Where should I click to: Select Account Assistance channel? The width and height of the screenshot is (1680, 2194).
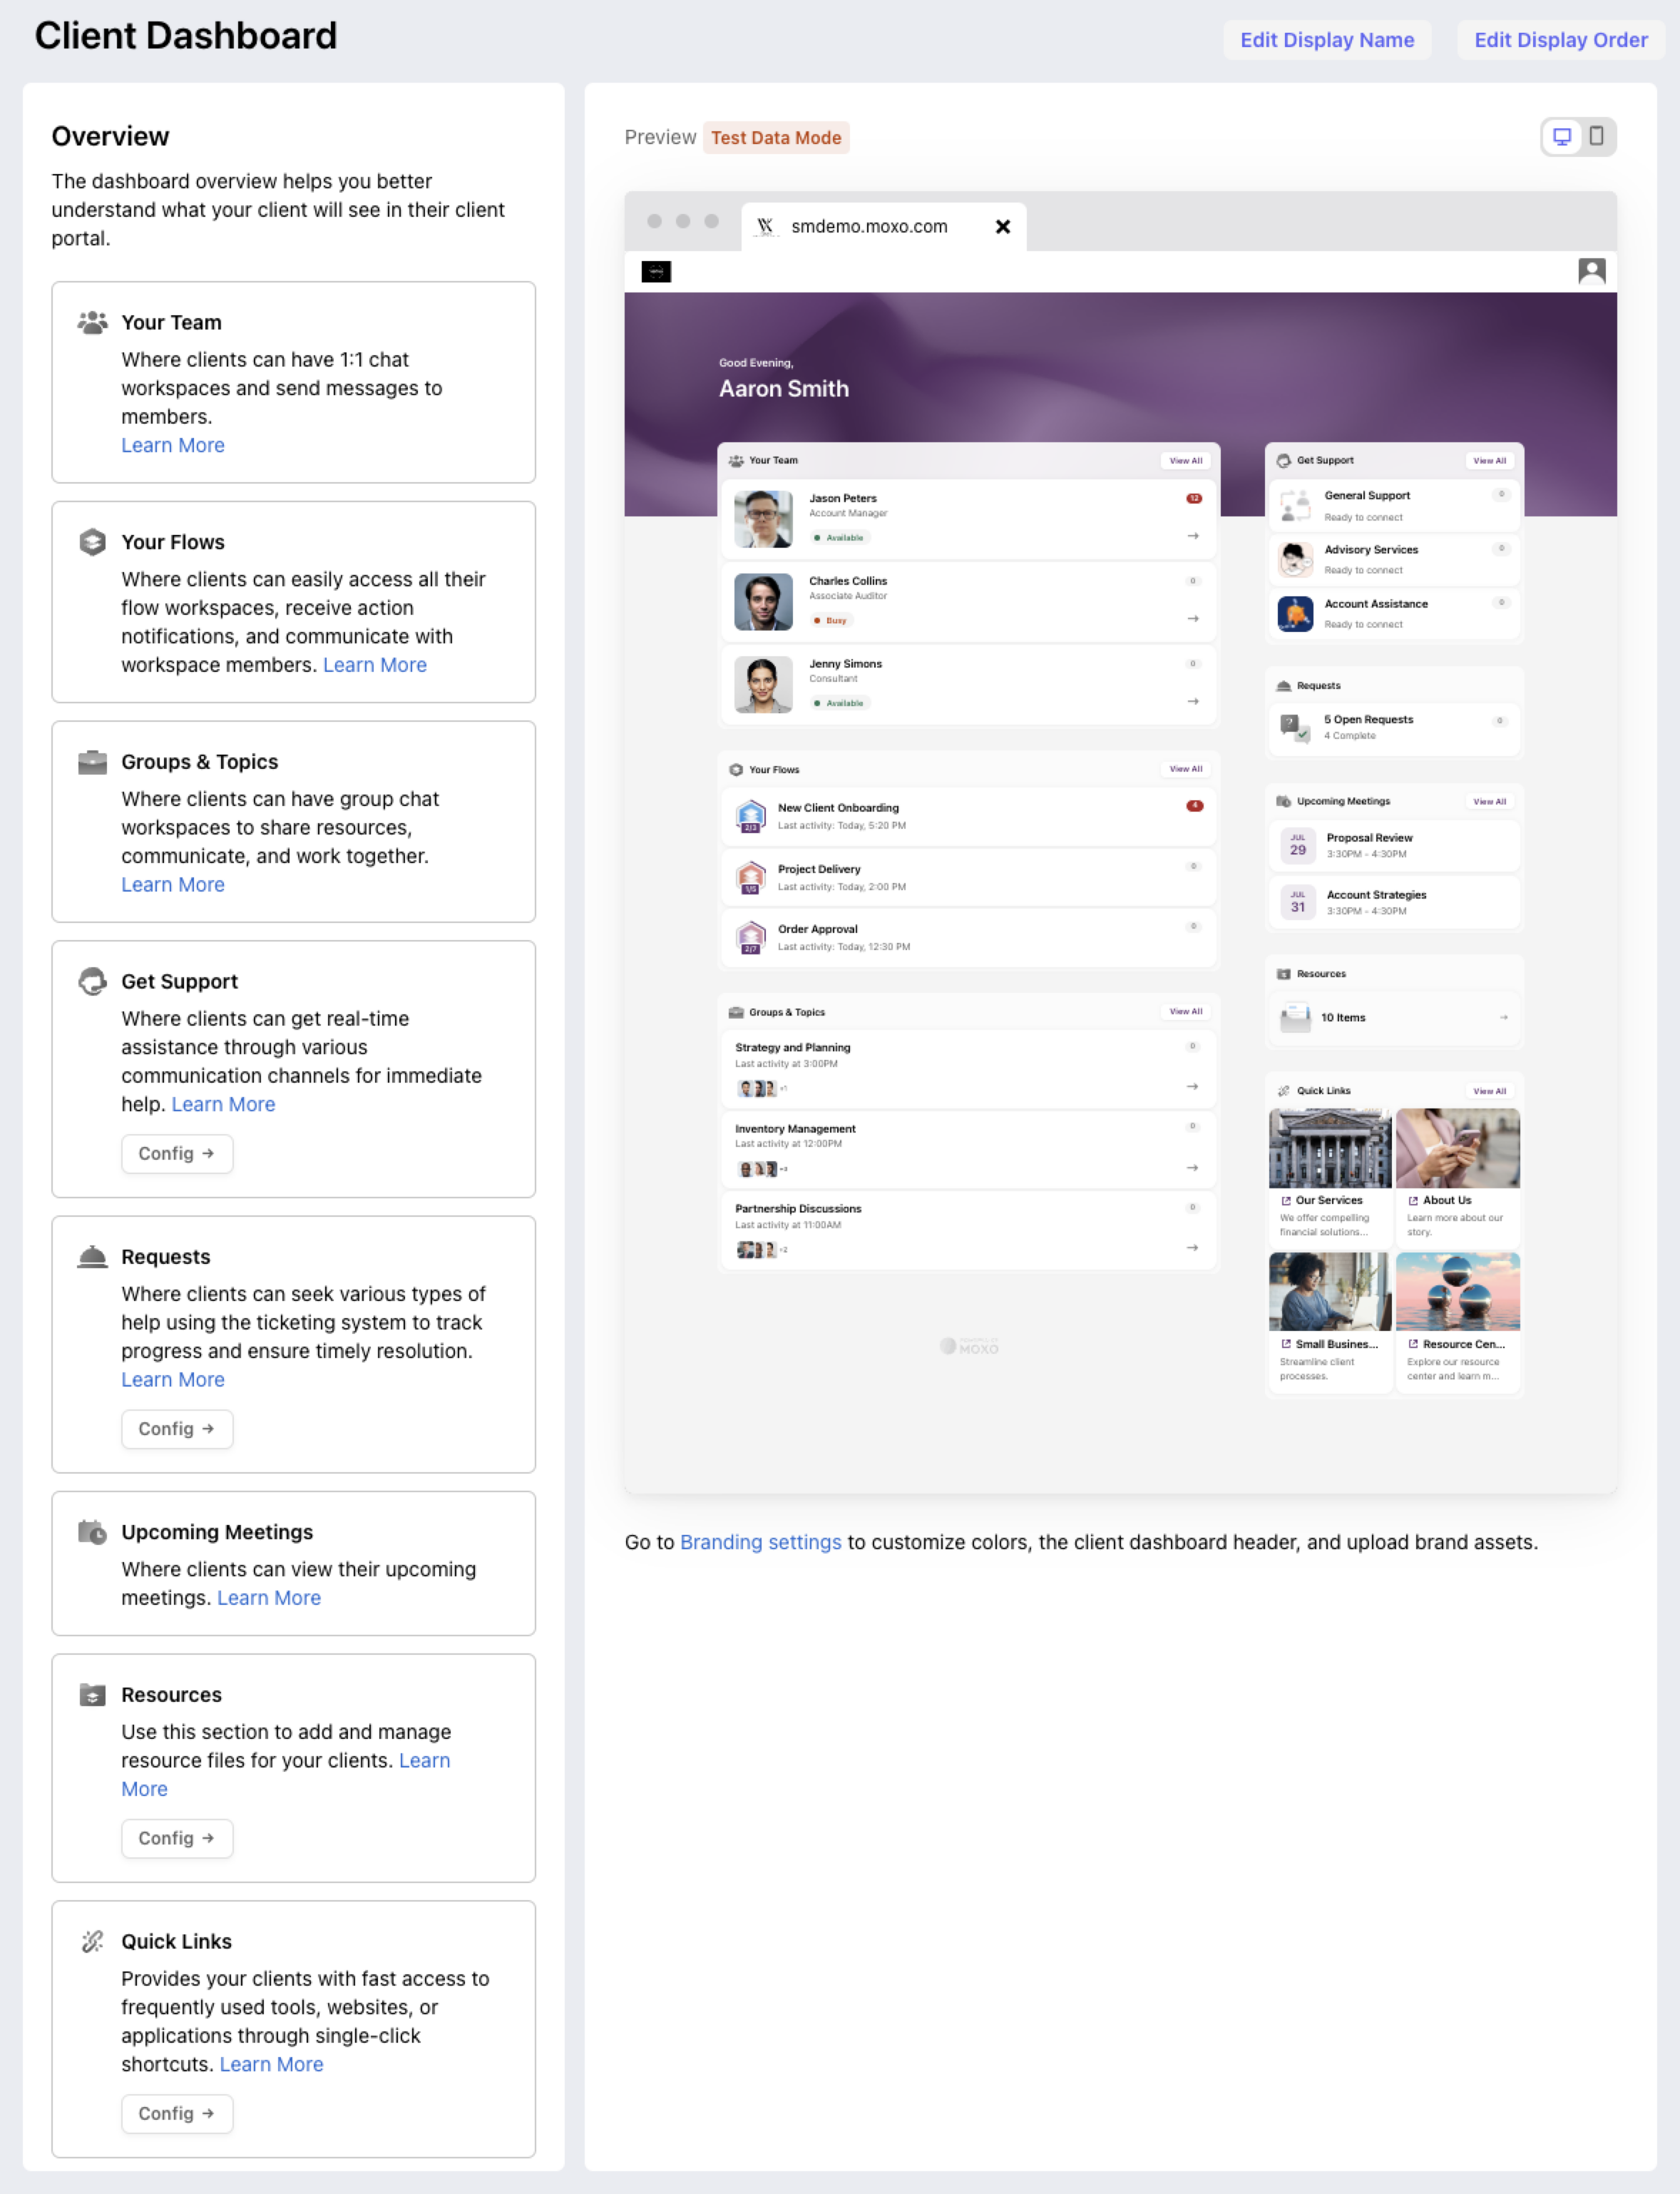click(x=1394, y=613)
